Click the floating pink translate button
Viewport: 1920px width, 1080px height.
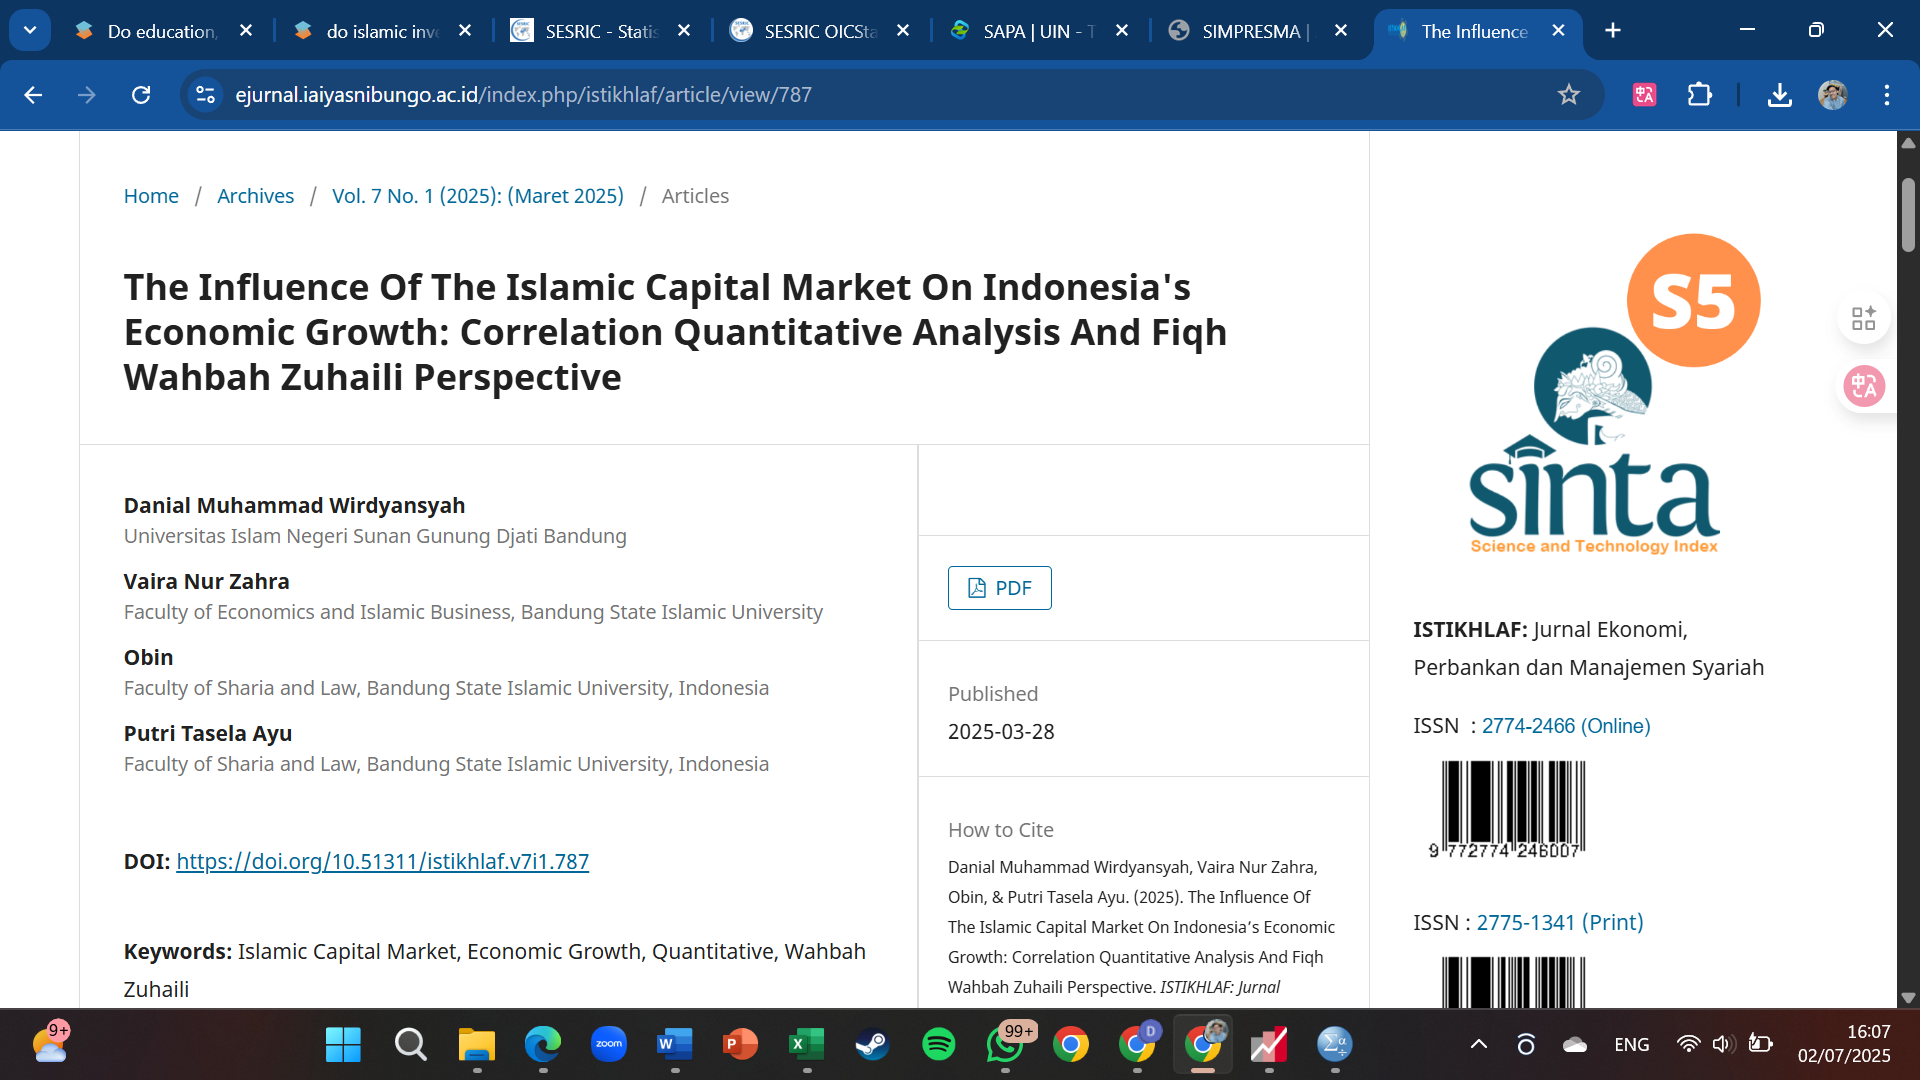pyautogui.click(x=1864, y=386)
